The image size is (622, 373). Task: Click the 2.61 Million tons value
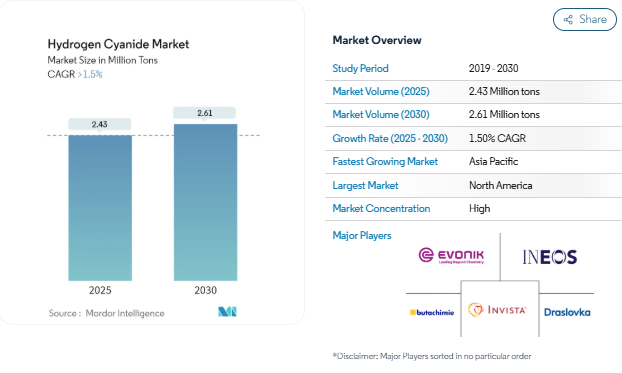pos(504,114)
